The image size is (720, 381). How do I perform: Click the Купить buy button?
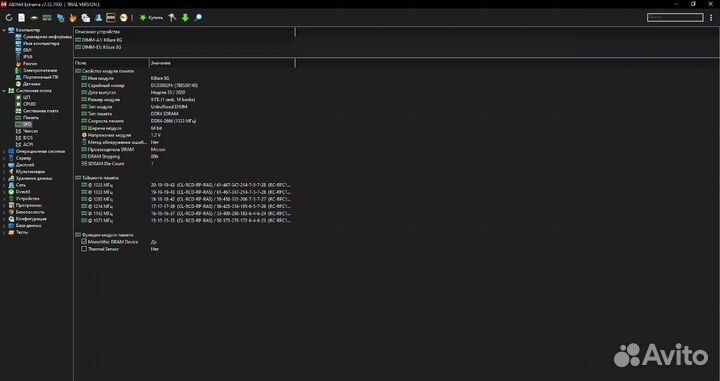coord(151,18)
